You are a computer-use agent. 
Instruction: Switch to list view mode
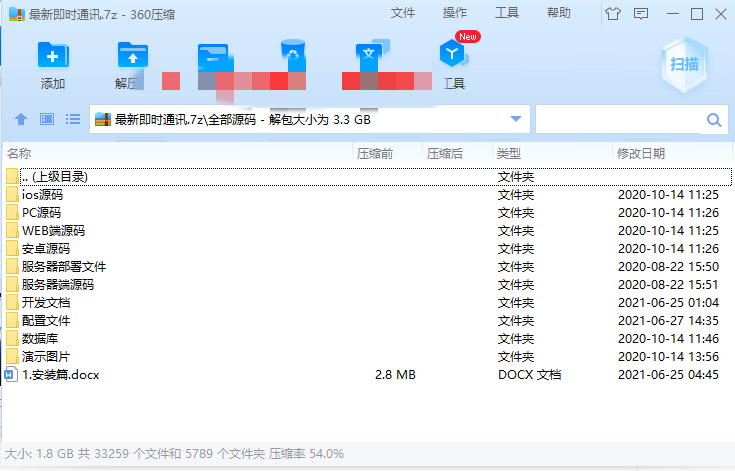[73, 119]
